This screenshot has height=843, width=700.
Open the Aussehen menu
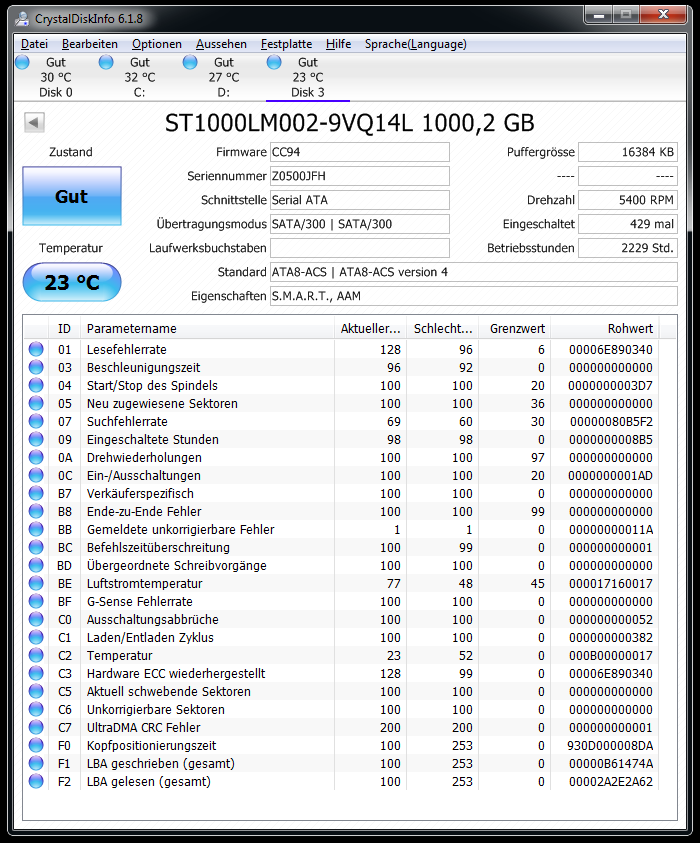tap(222, 44)
